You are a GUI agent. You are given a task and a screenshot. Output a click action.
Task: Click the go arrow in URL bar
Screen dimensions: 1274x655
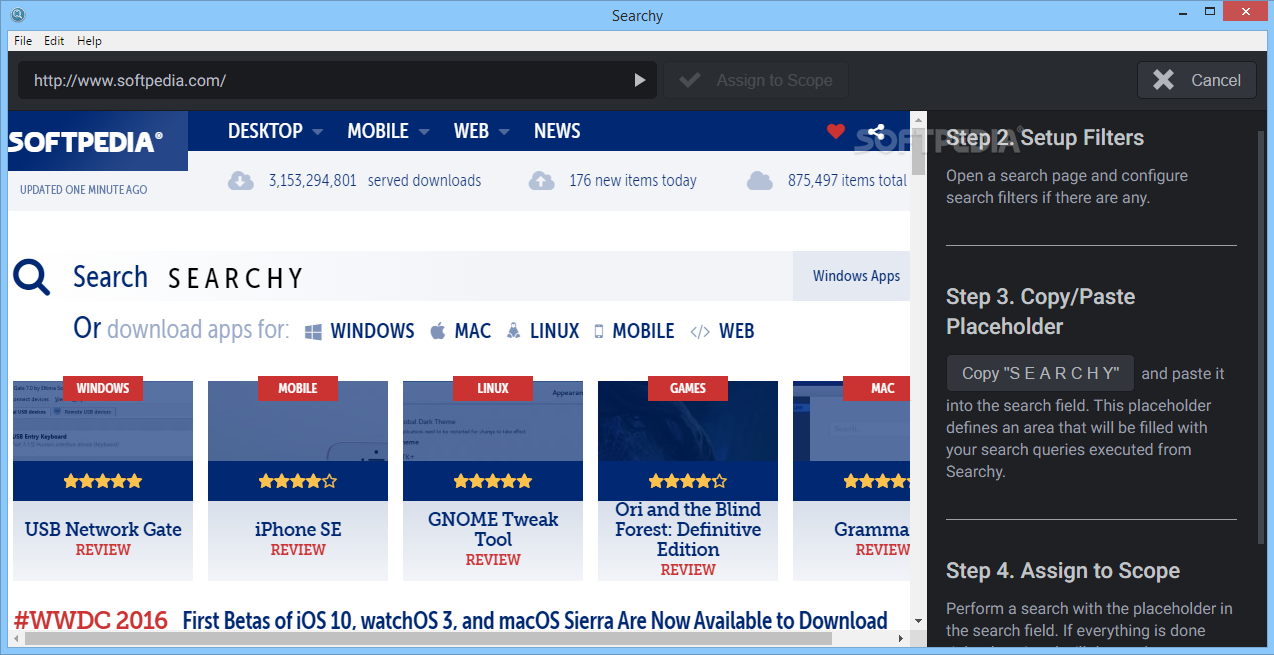pyautogui.click(x=640, y=80)
